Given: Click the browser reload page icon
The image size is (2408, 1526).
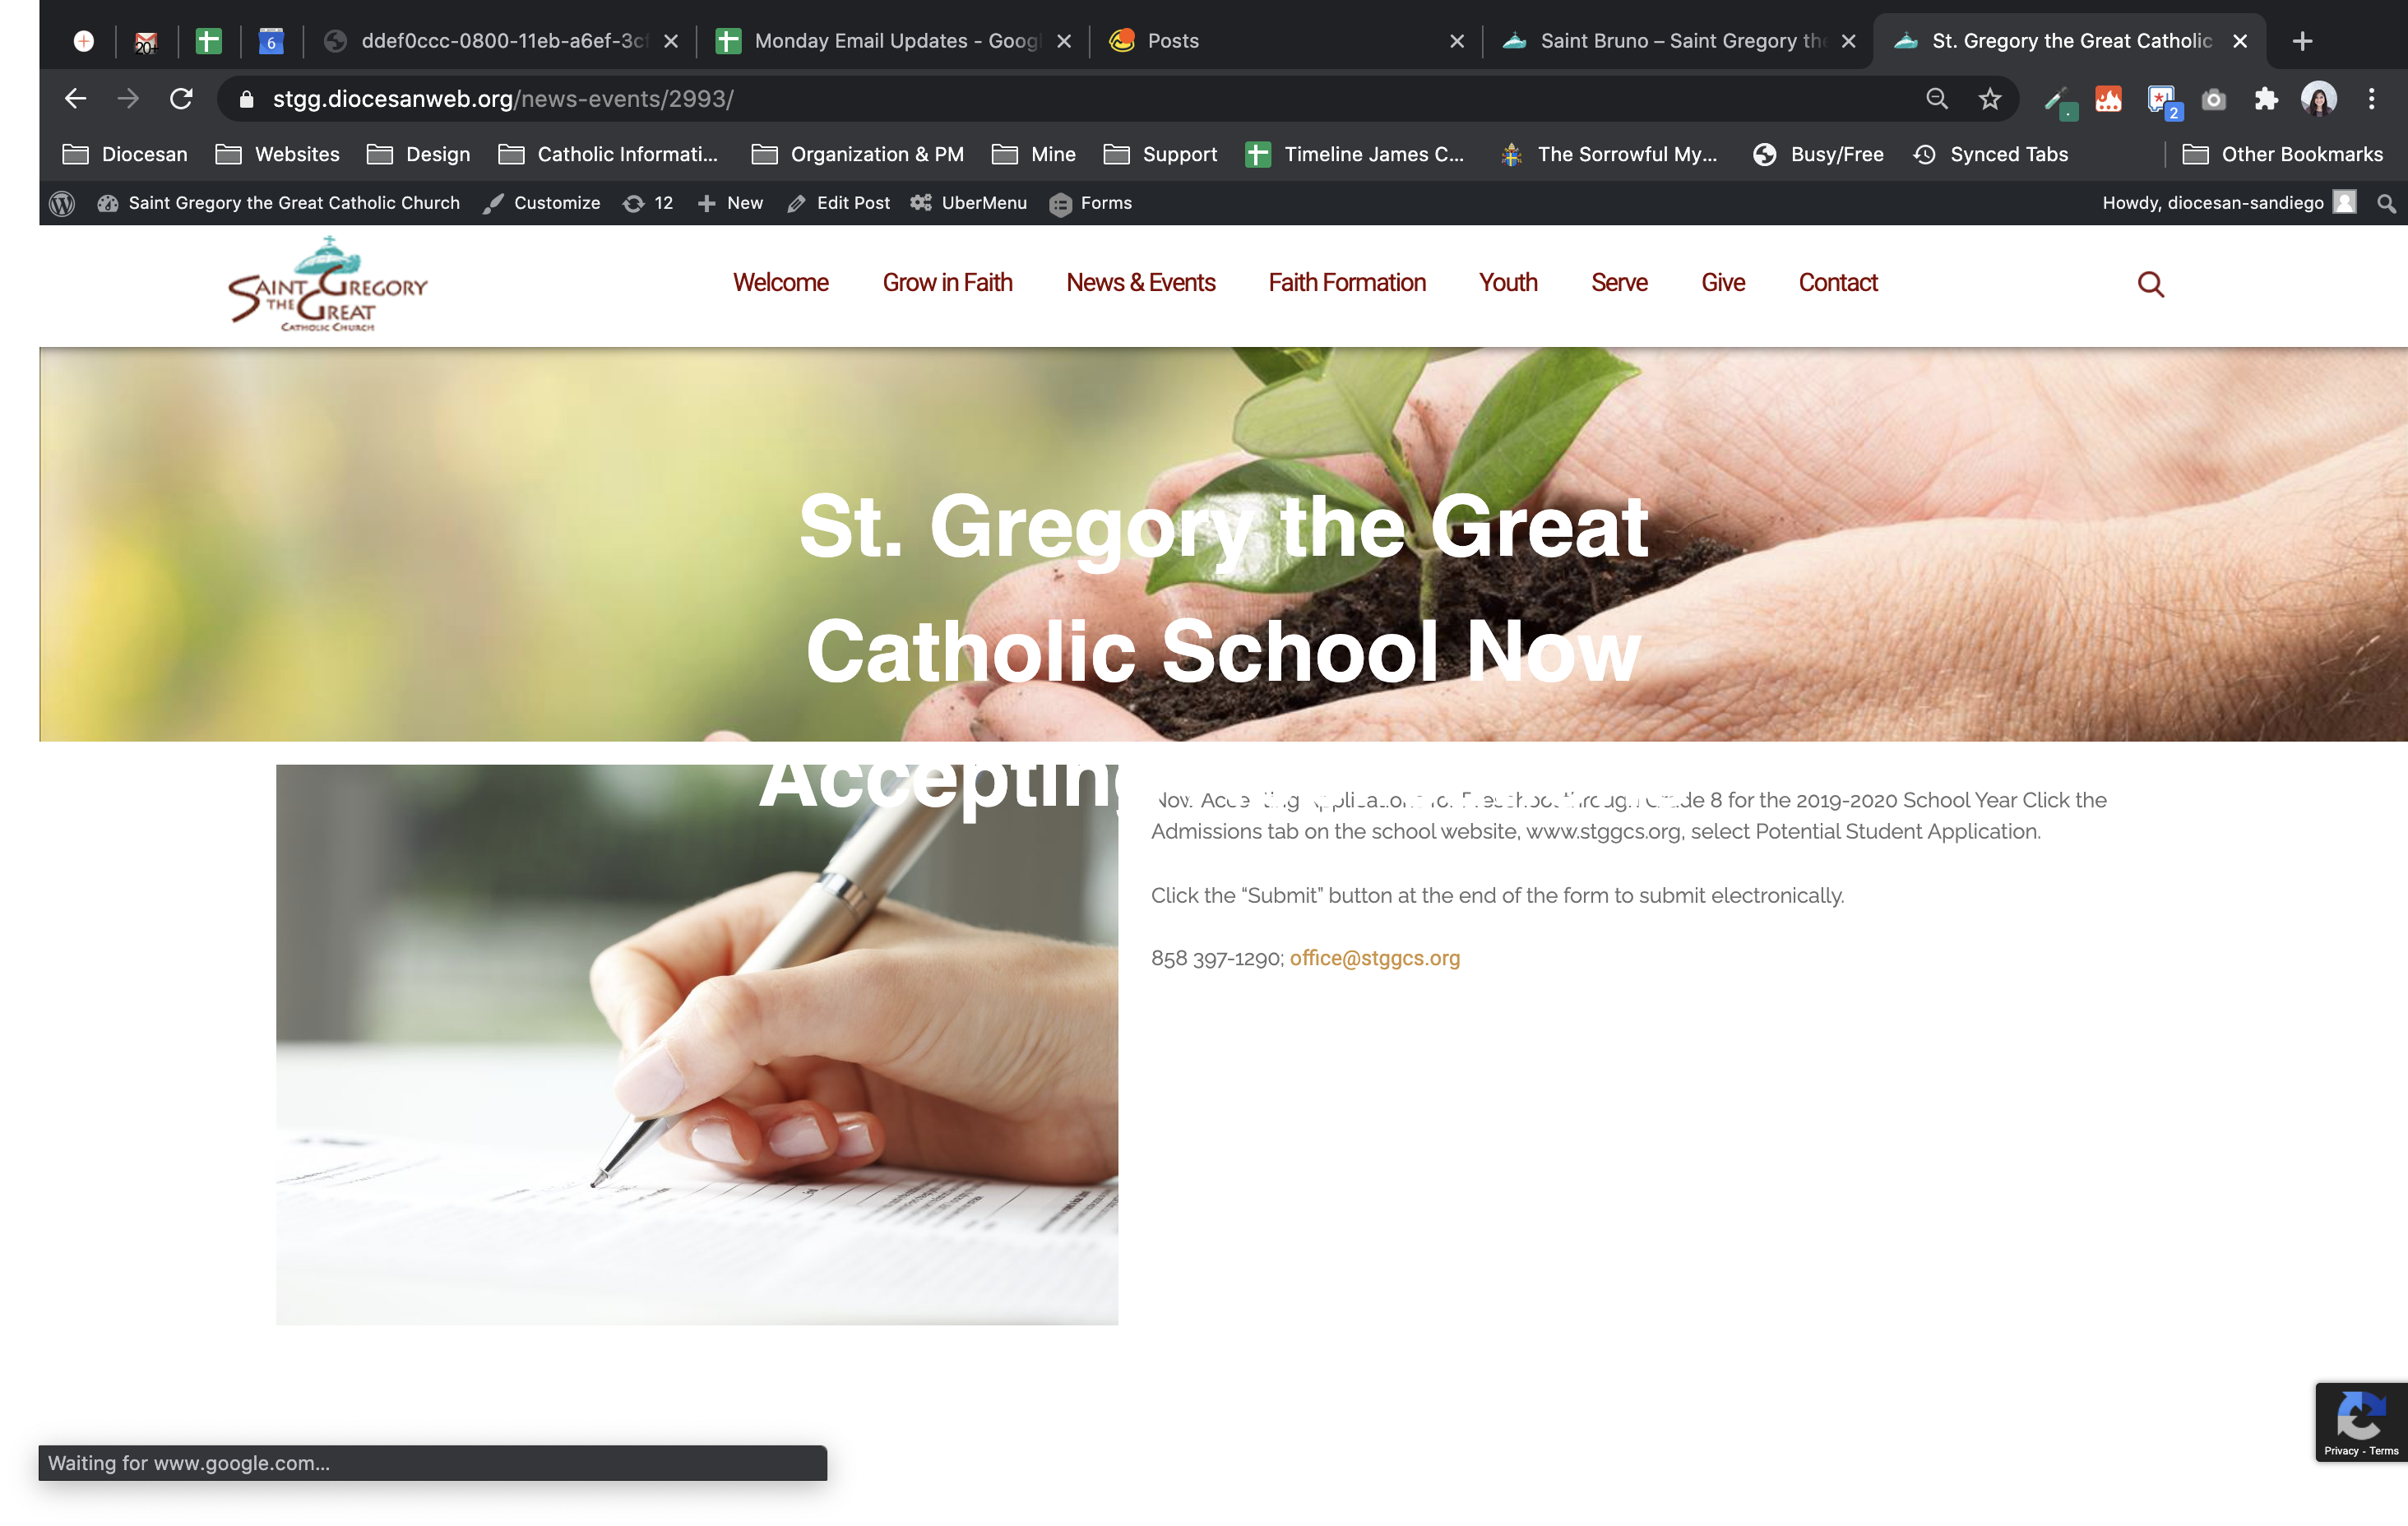Looking at the screenshot, I should (x=181, y=99).
